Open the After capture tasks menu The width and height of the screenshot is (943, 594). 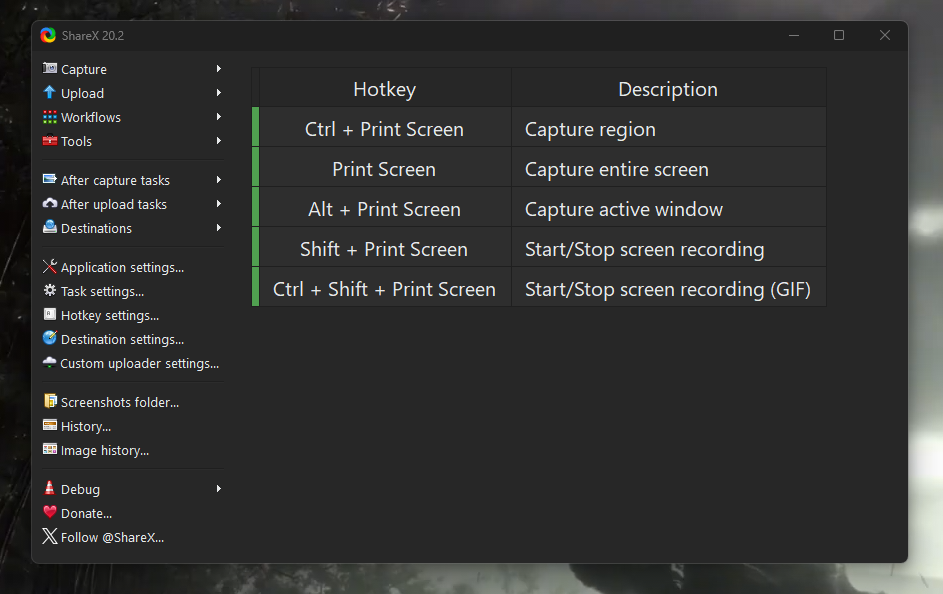click(132, 180)
